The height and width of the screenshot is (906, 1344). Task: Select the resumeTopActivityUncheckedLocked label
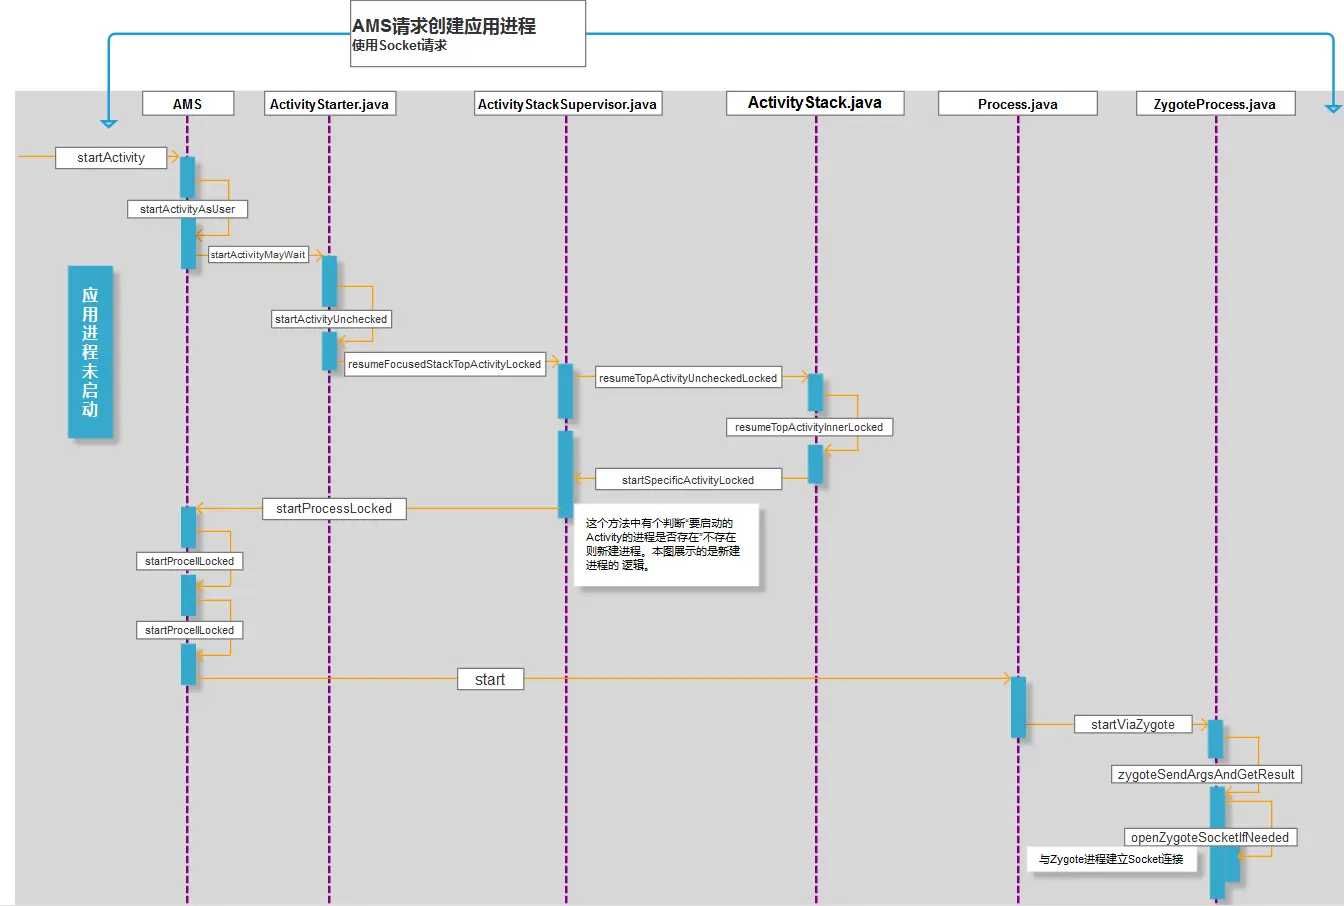point(688,378)
